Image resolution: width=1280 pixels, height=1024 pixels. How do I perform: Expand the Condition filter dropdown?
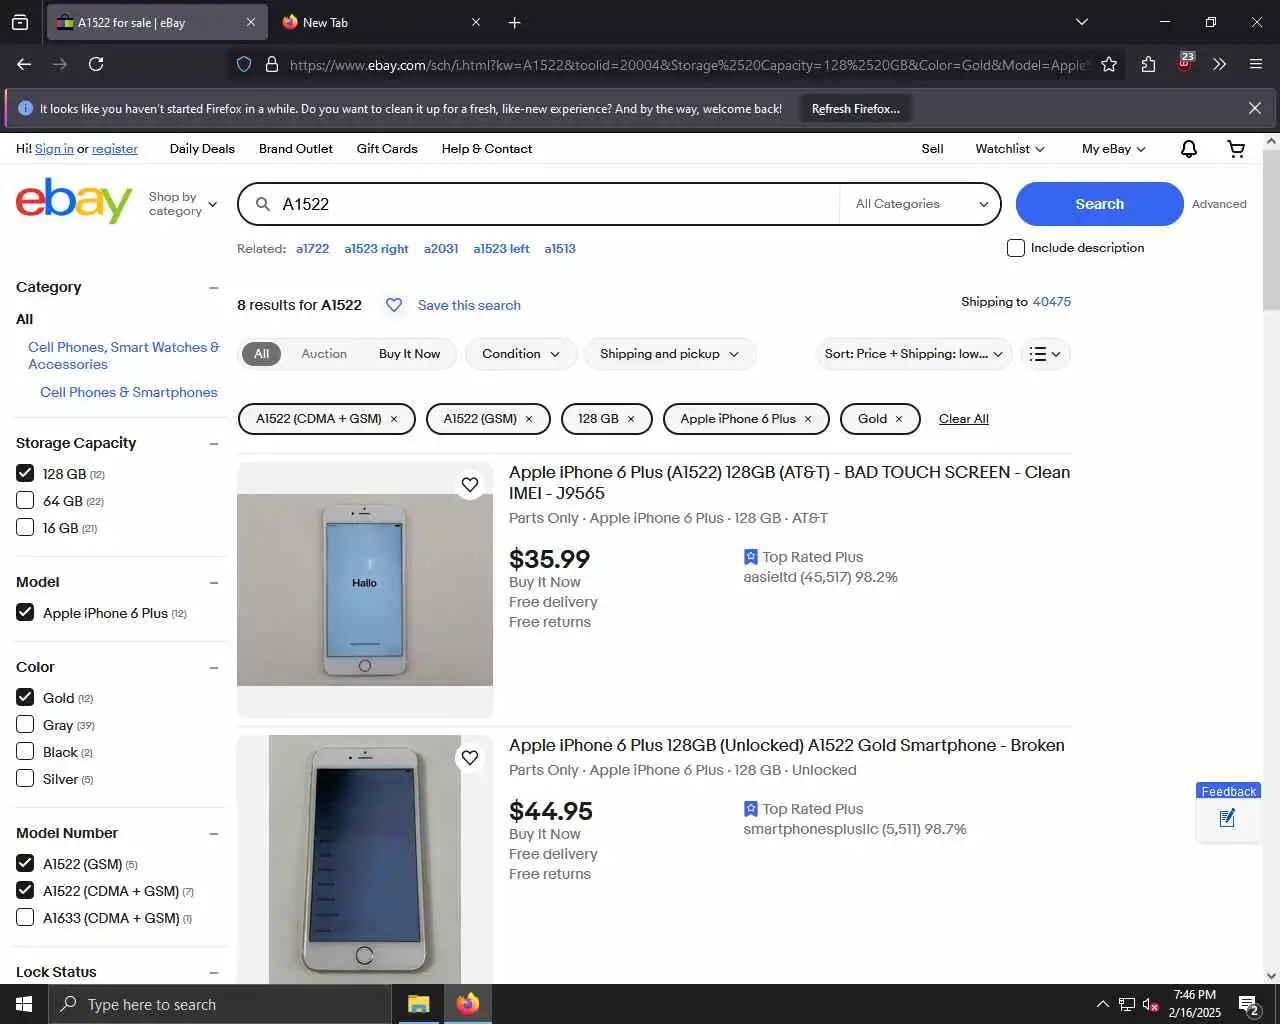click(x=521, y=354)
